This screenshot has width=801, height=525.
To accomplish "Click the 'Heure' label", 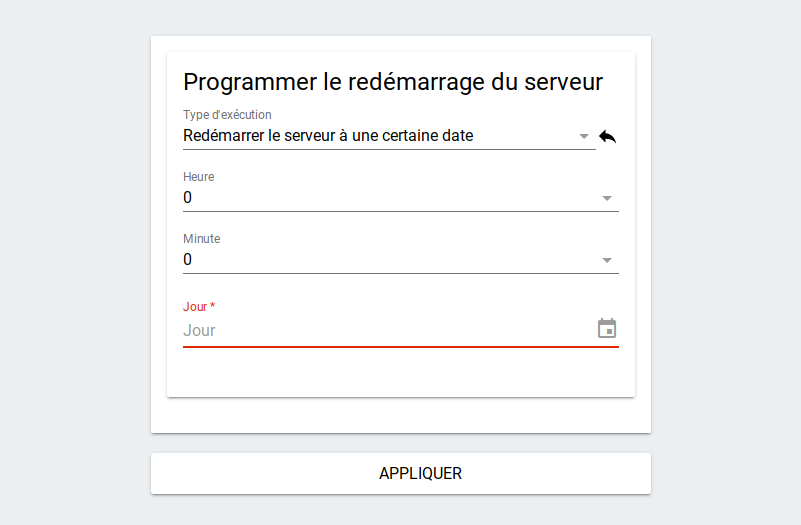I will tap(199, 177).
